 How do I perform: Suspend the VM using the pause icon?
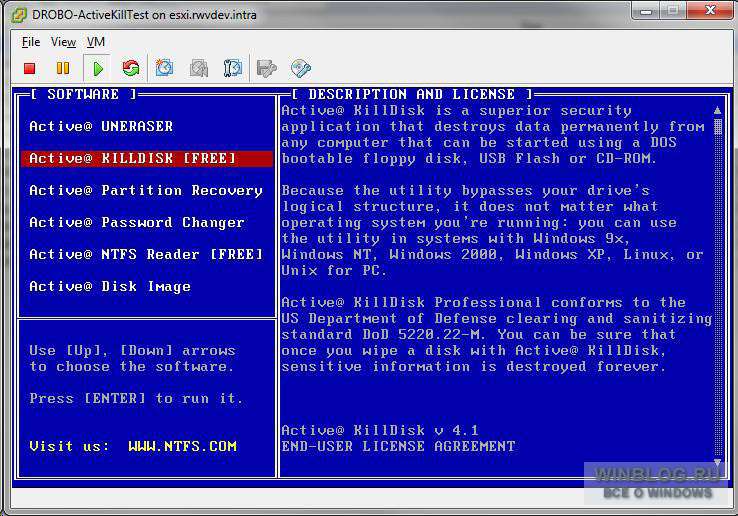coord(63,68)
